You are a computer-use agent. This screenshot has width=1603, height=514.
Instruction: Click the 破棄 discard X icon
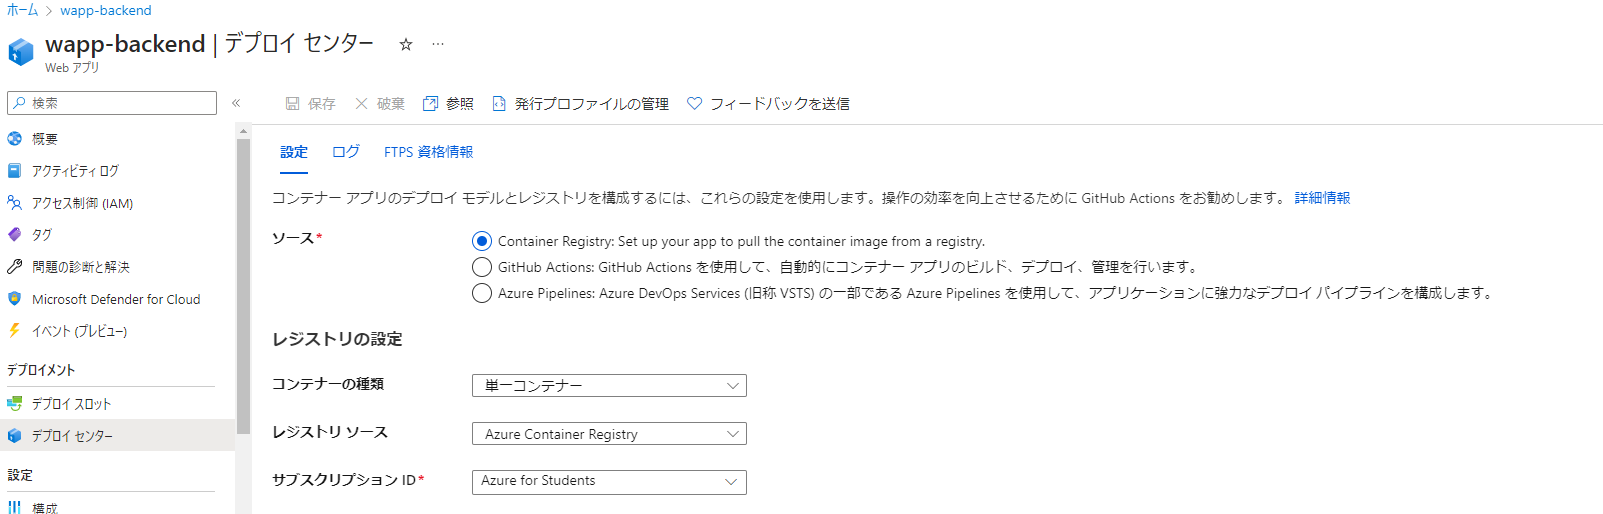362,104
